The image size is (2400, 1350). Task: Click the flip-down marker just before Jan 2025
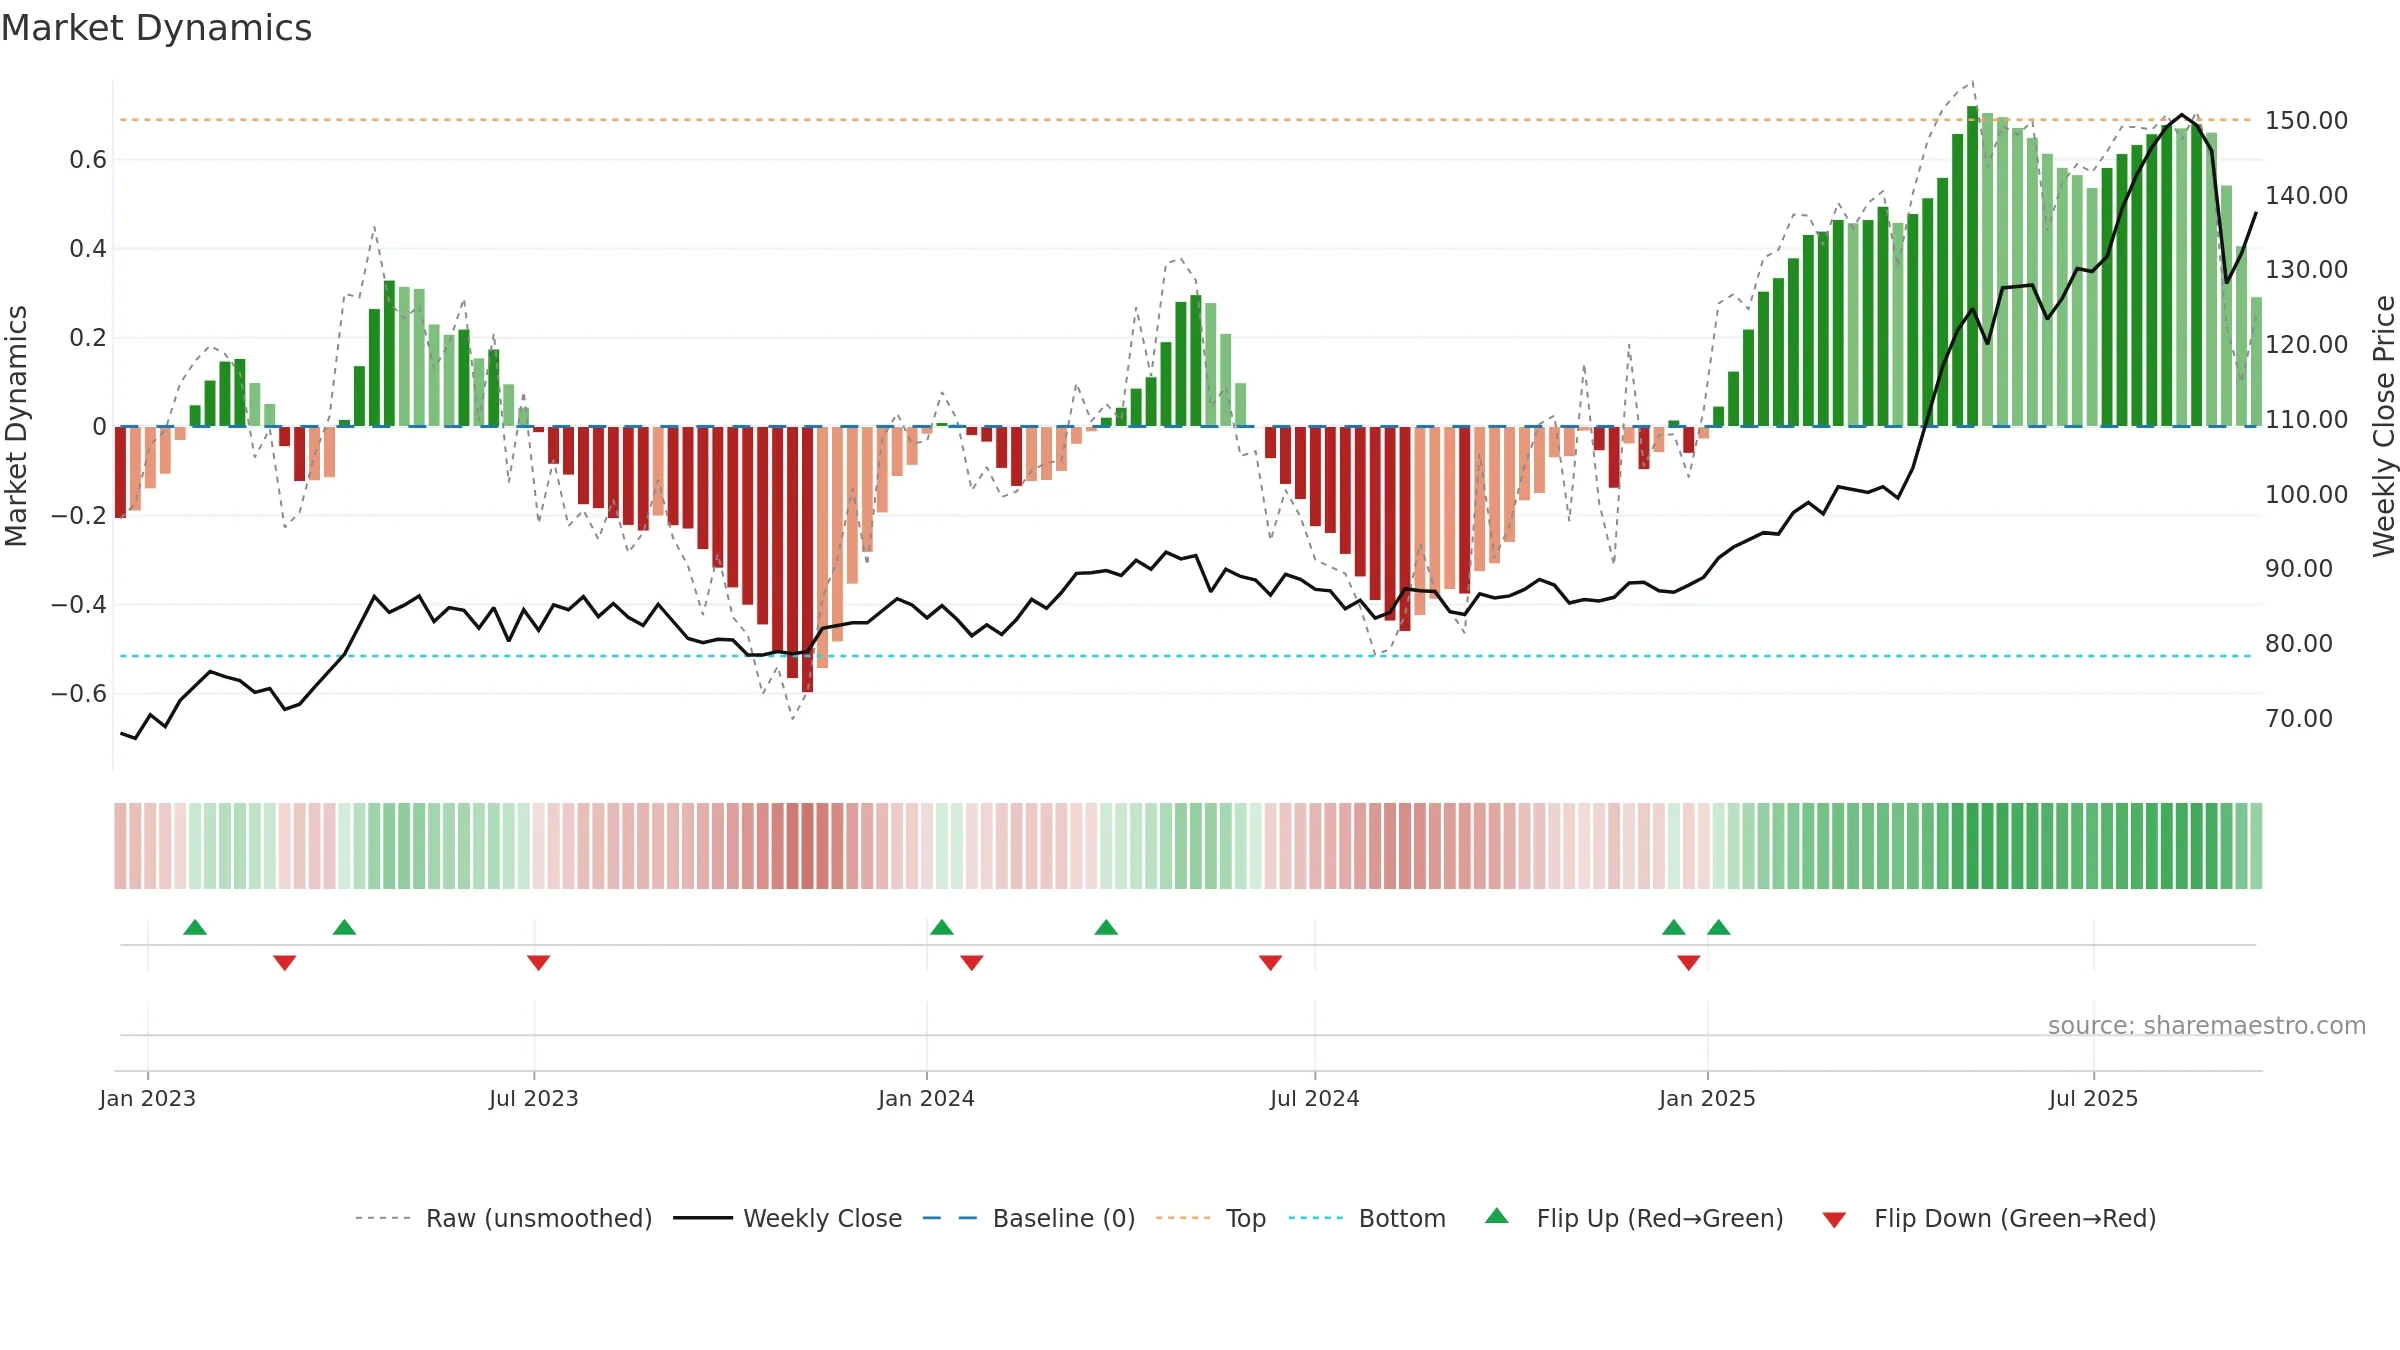pyautogui.click(x=1689, y=962)
